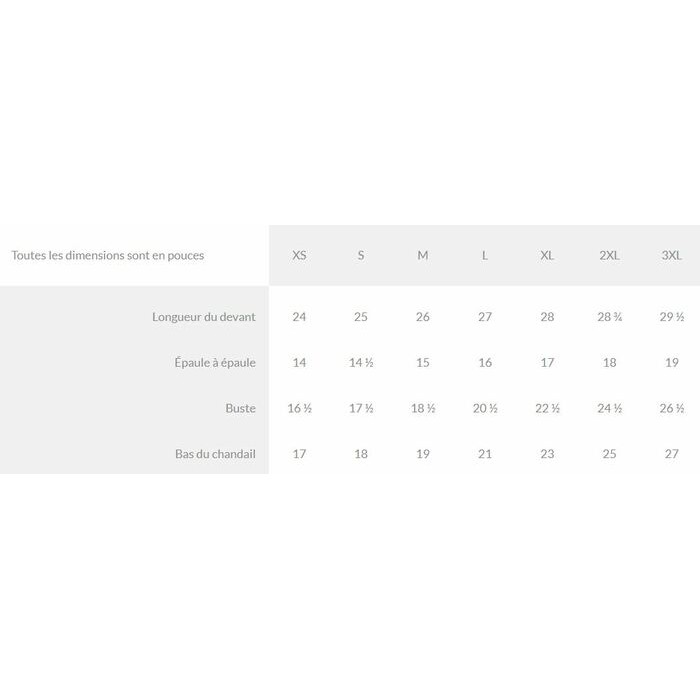
Task: Click the dimensions en pouces note
Action: (108, 255)
